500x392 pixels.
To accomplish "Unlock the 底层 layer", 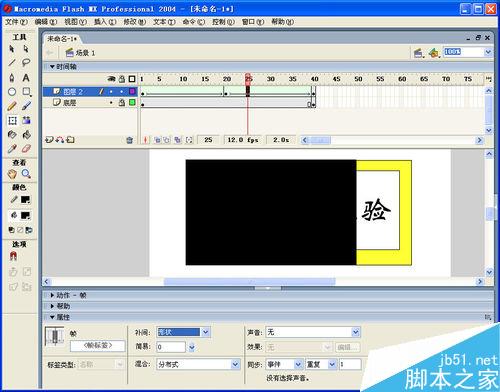I will [122, 103].
